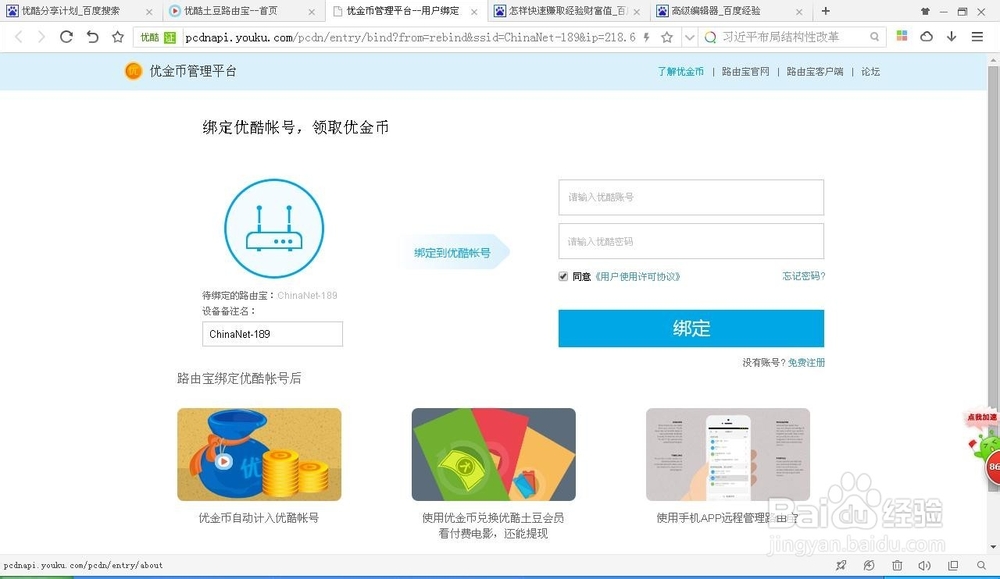Click the Youku account input field
Image resolution: width=1000 pixels, height=579 pixels.
(691, 197)
